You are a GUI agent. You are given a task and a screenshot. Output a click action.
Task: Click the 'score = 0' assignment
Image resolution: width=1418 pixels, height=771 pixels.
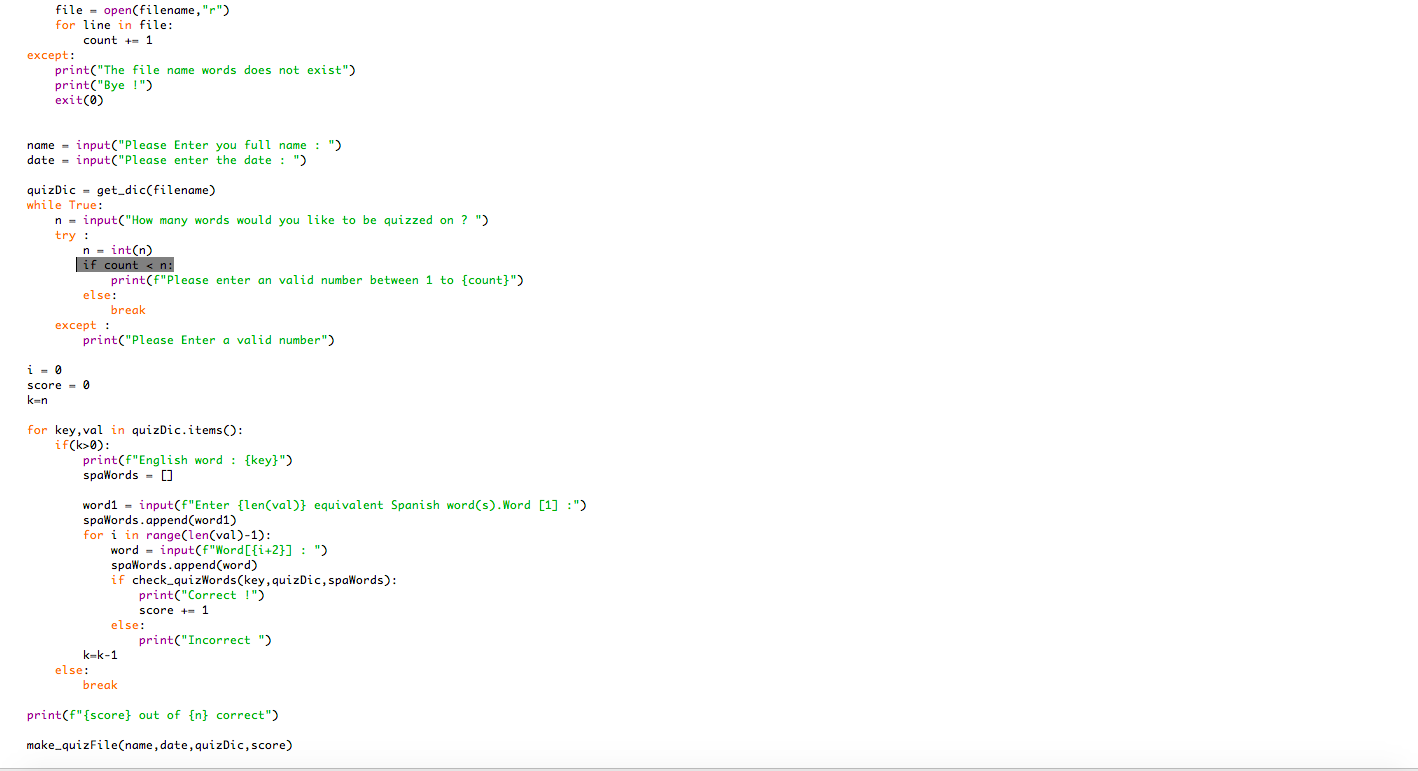58,385
